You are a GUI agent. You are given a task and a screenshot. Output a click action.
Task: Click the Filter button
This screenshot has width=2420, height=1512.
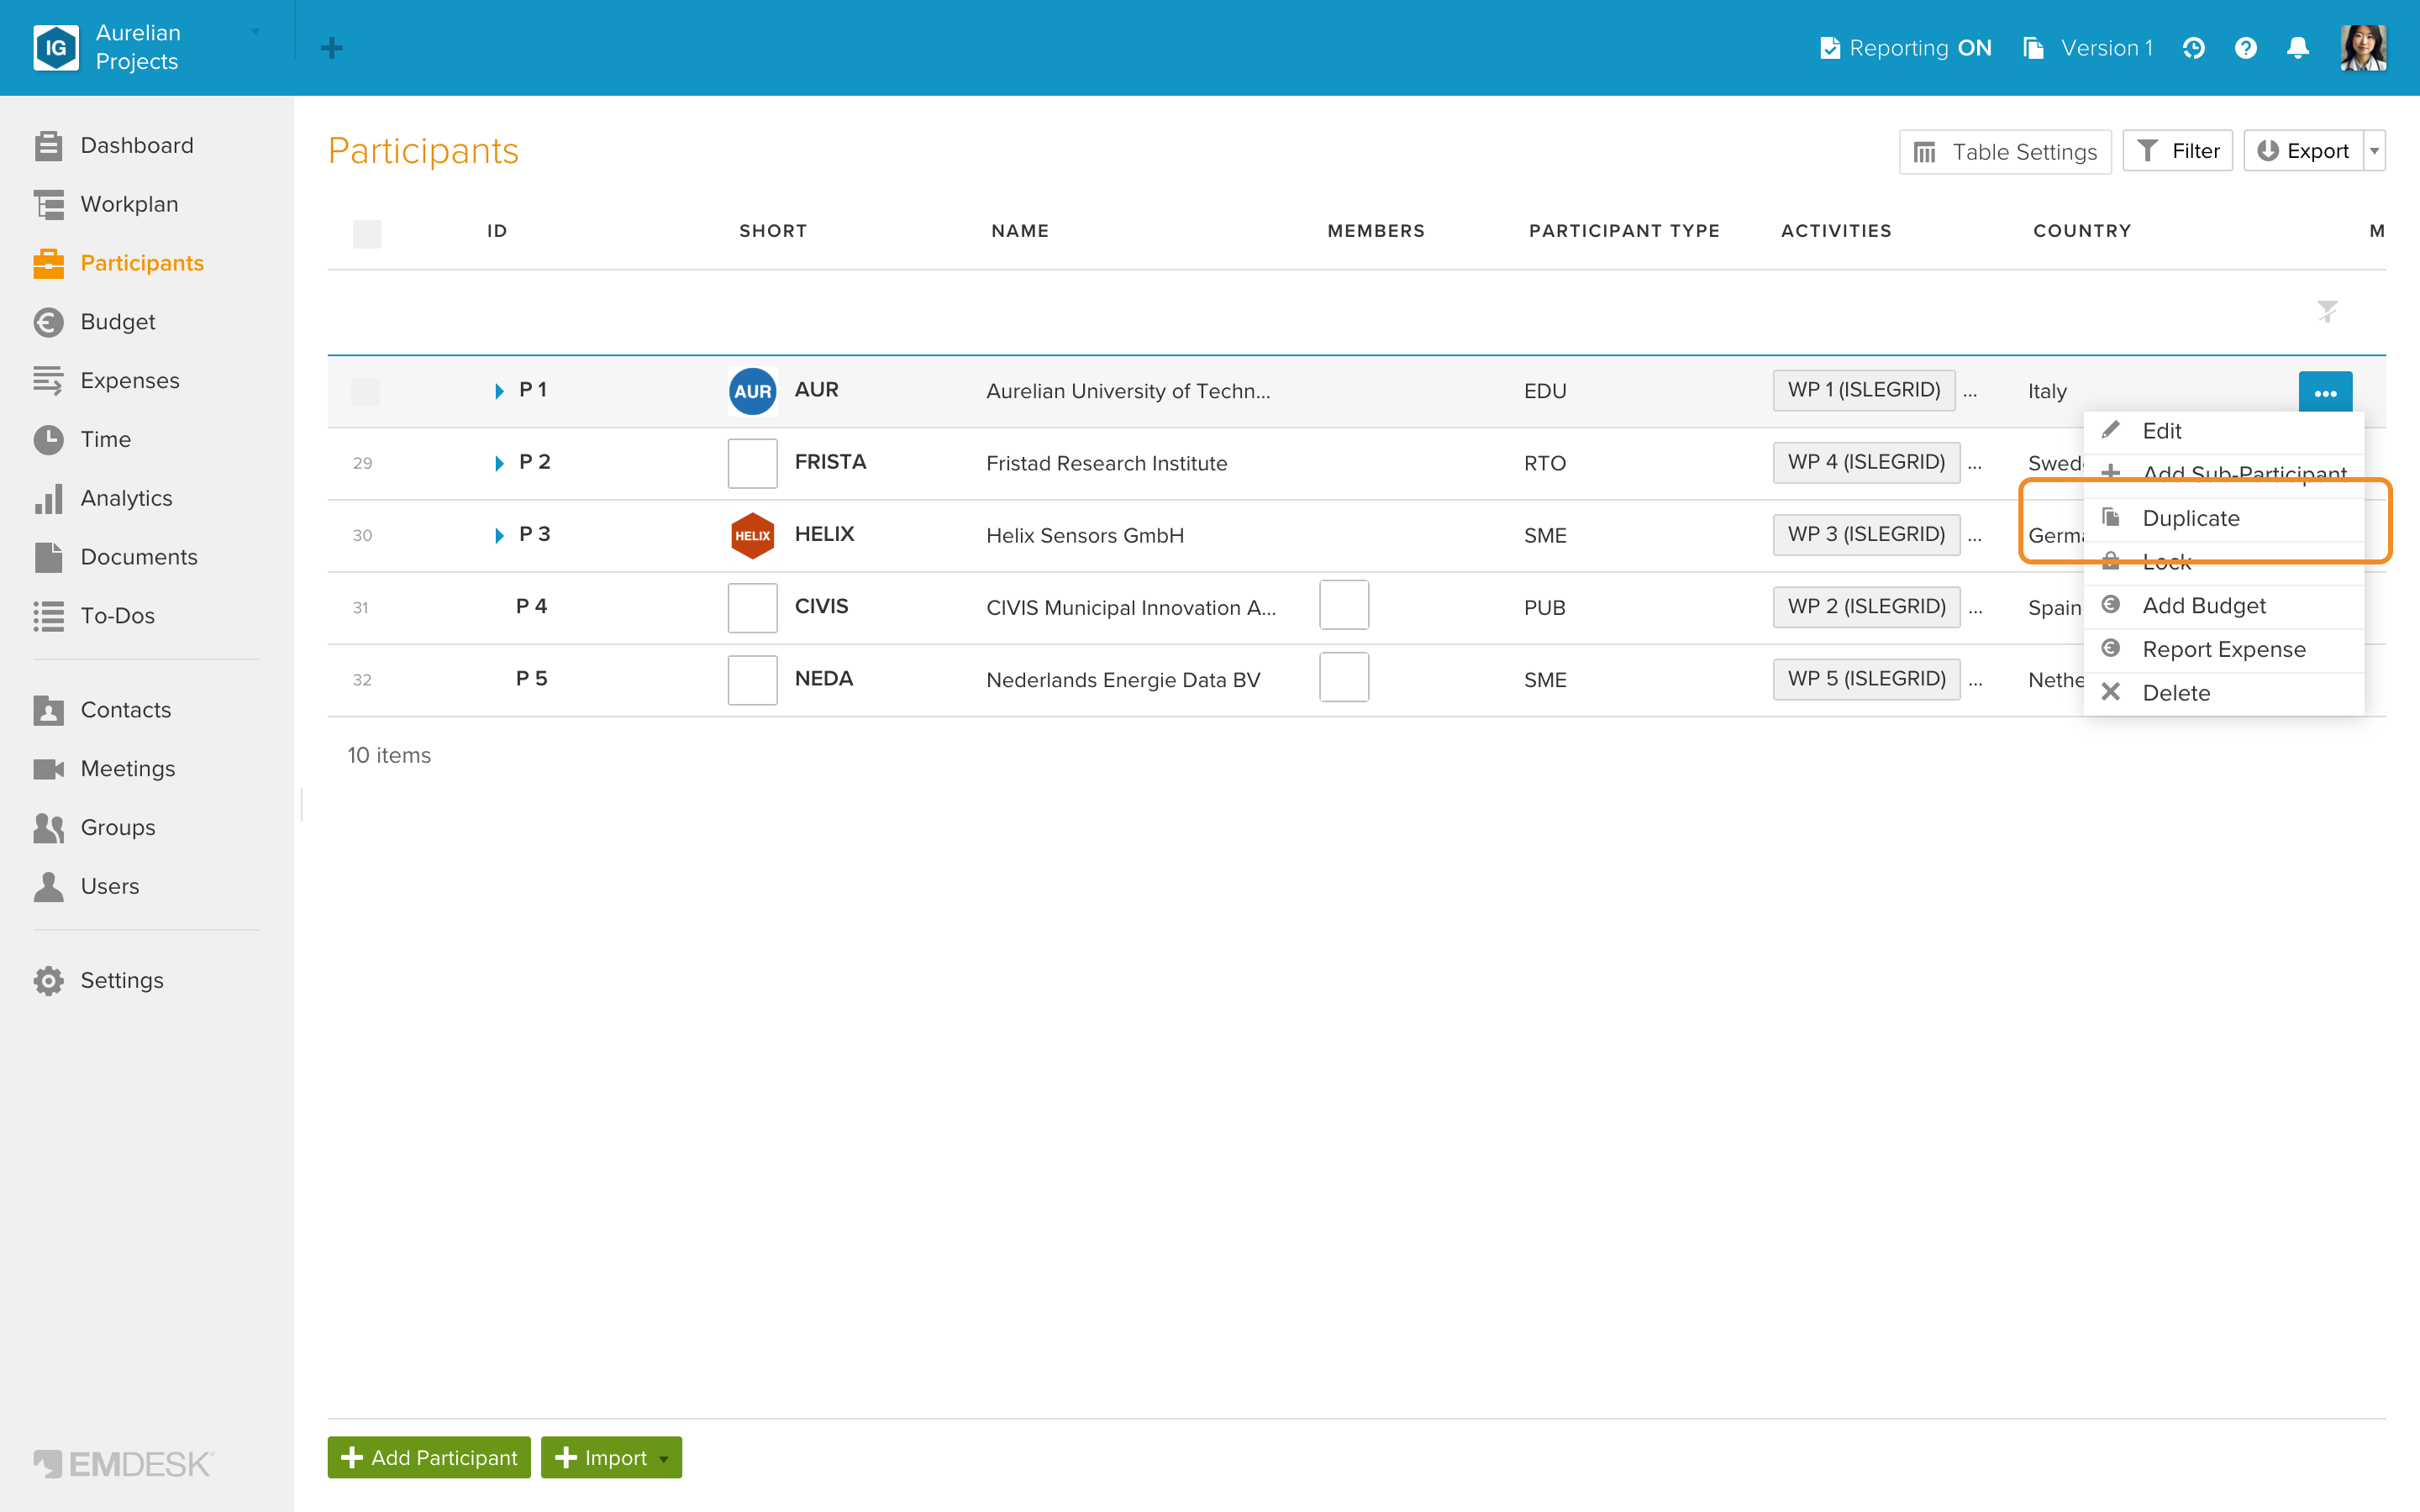click(x=2178, y=151)
